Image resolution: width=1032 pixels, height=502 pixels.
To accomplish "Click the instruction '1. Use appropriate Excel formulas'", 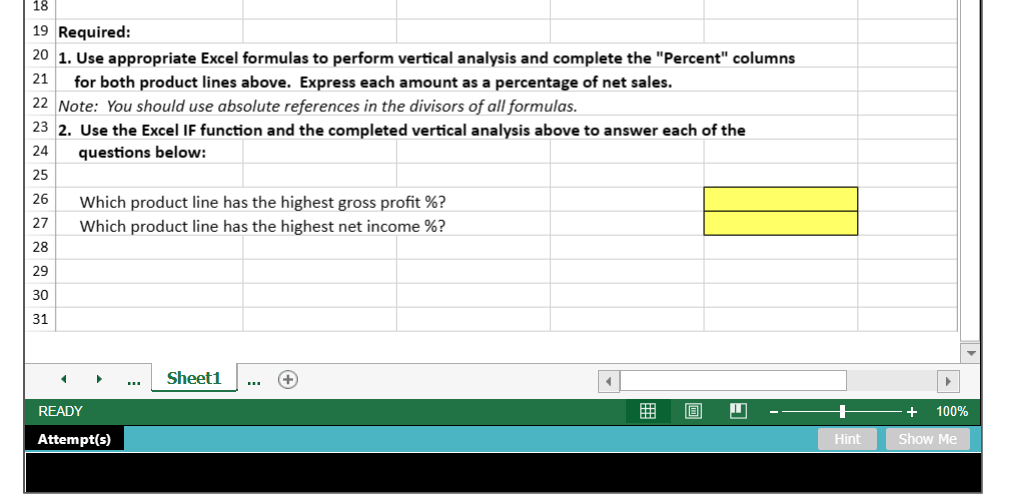I will pyautogui.click(x=426, y=59).
